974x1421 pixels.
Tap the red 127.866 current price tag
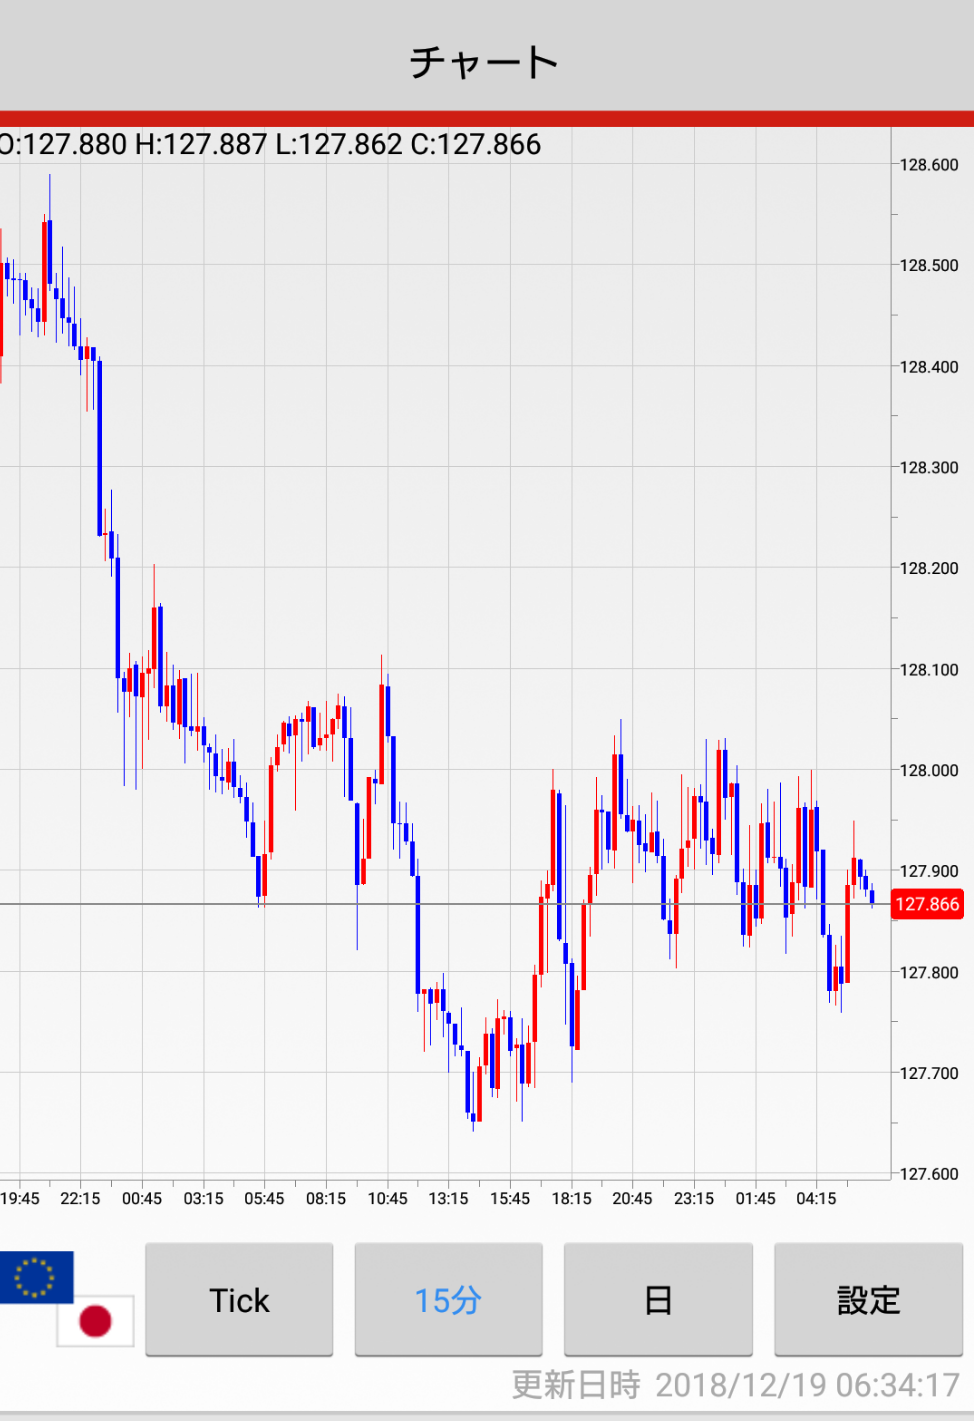click(927, 904)
